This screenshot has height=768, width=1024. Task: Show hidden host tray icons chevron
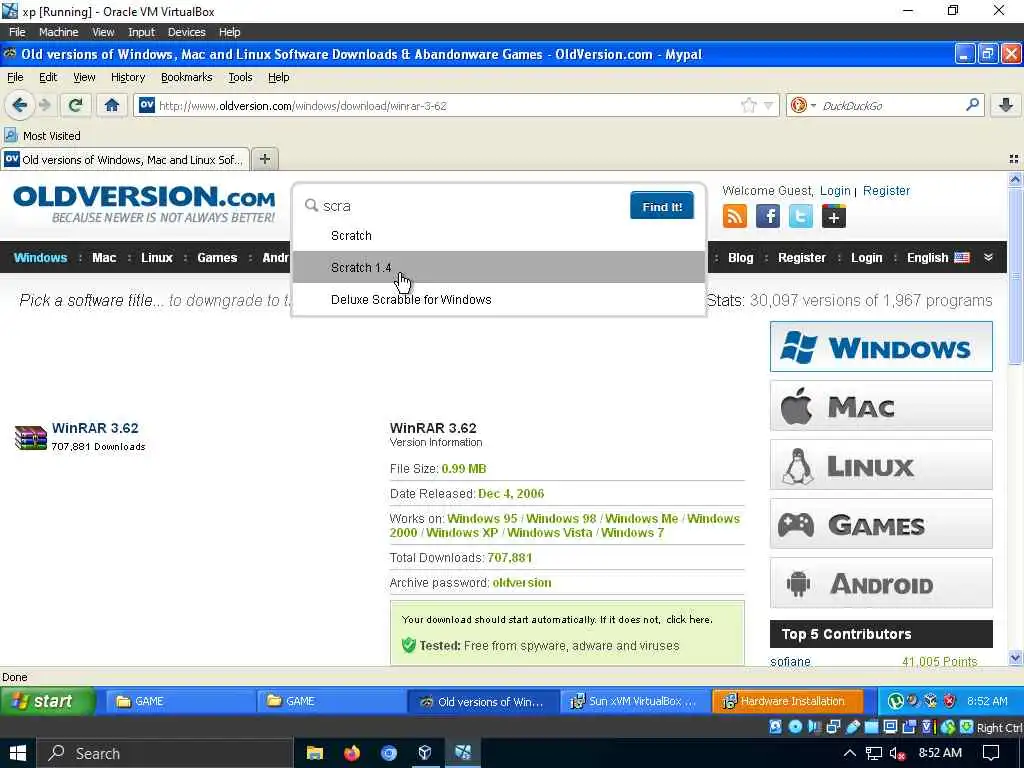pyautogui.click(x=850, y=754)
